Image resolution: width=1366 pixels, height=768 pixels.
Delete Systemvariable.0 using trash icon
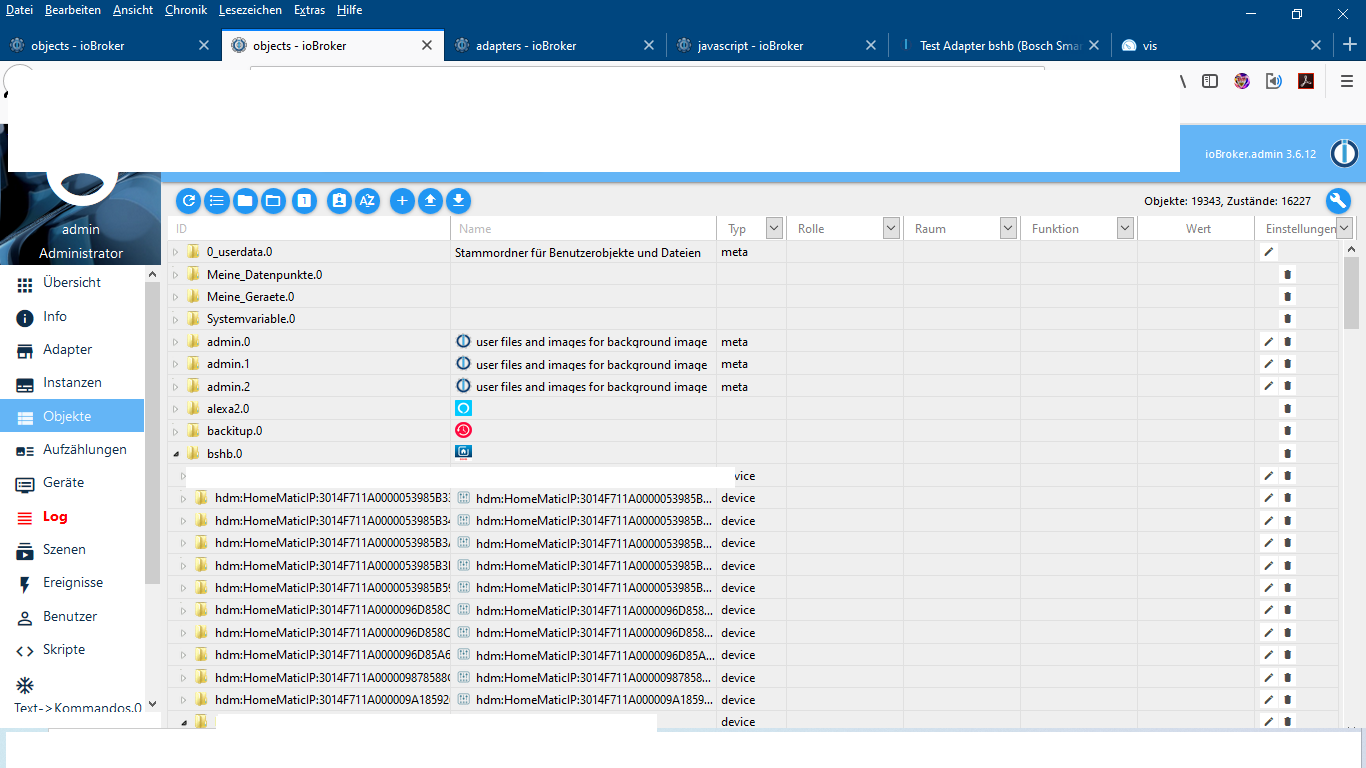1288,319
